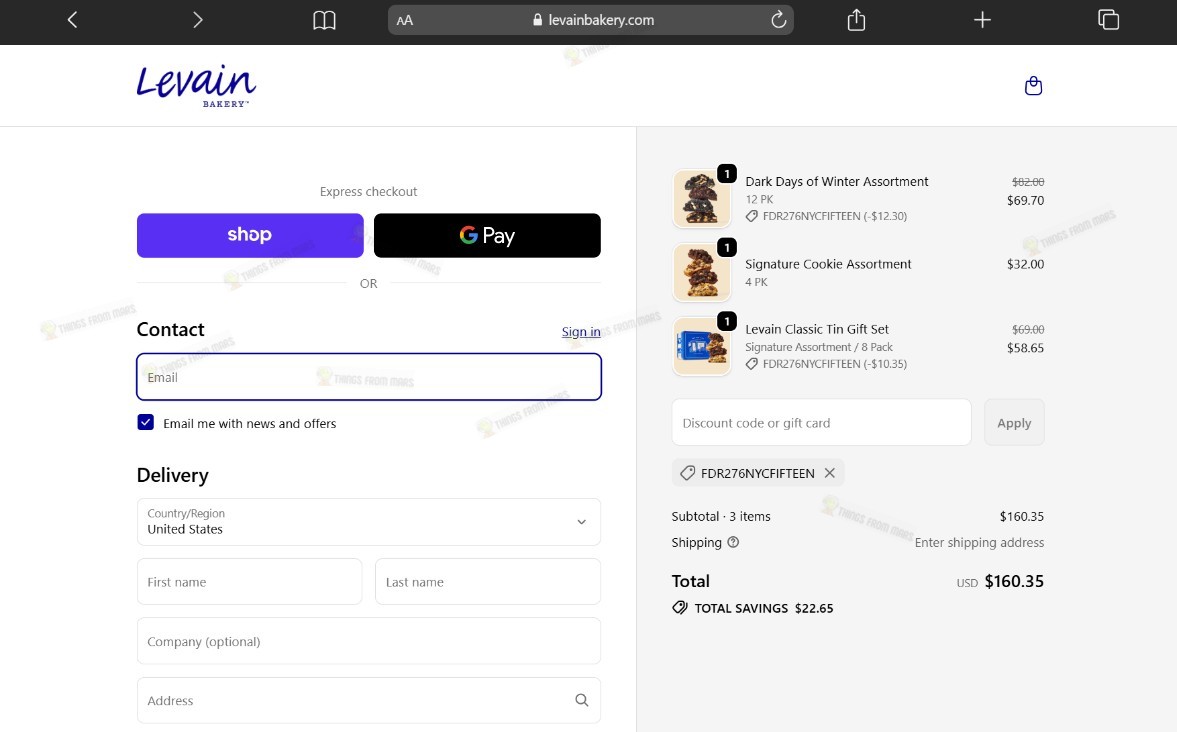The width and height of the screenshot is (1177, 732).
Task: Click the Sign in link
Action: [x=581, y=332]
